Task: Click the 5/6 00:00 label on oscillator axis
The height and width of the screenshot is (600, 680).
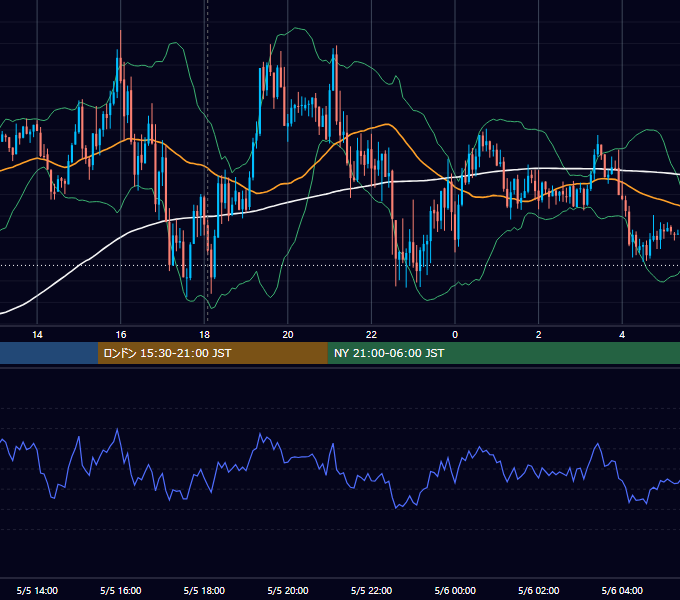Action: coord(455,590)
